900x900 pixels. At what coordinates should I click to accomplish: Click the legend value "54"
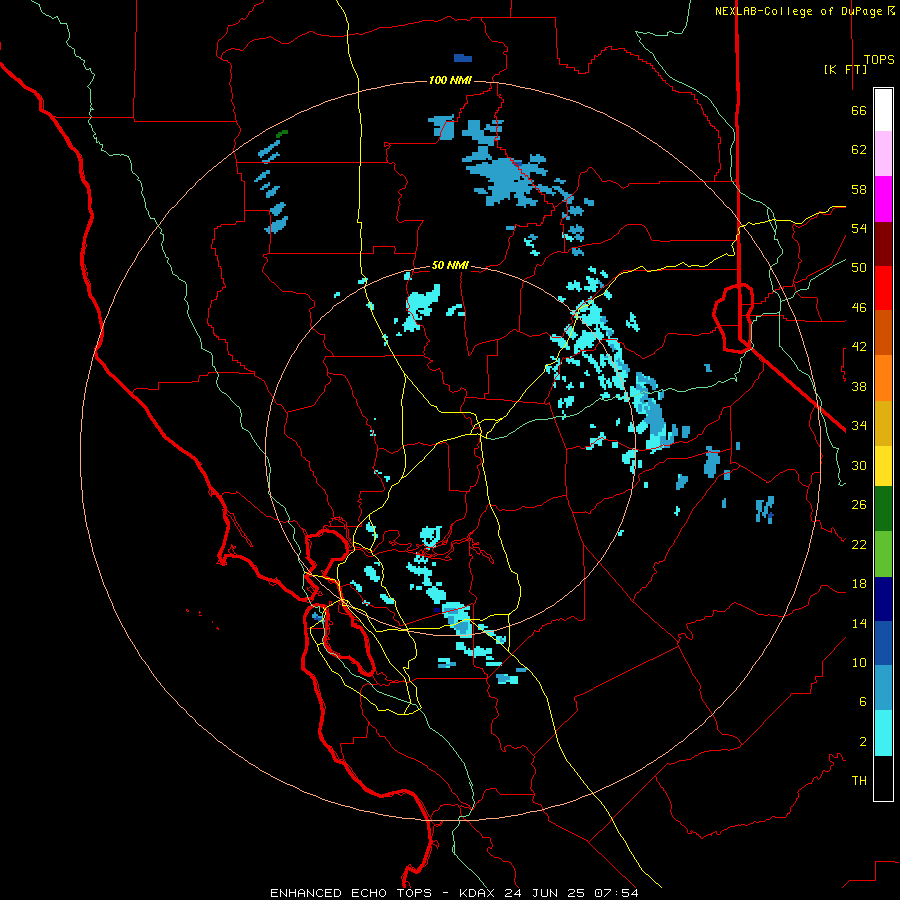click(x=859, y=228)
